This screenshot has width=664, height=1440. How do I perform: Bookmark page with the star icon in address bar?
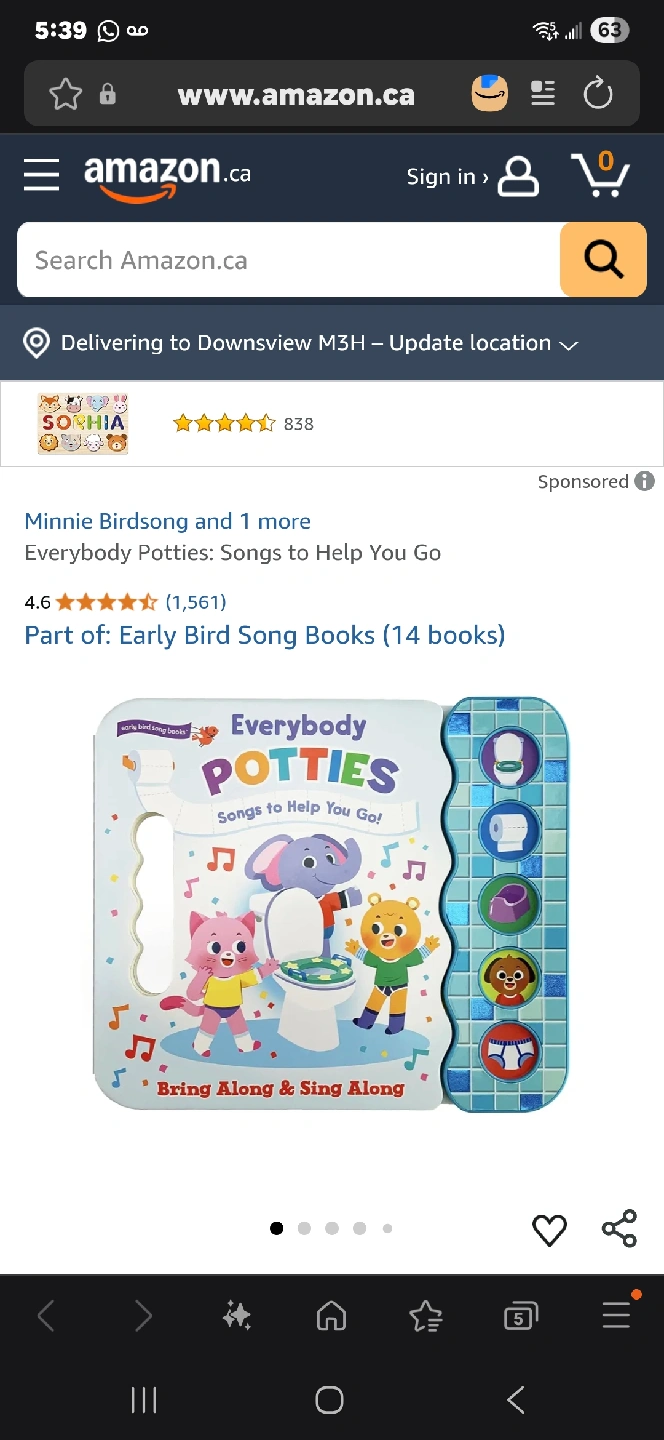[65, 95]
